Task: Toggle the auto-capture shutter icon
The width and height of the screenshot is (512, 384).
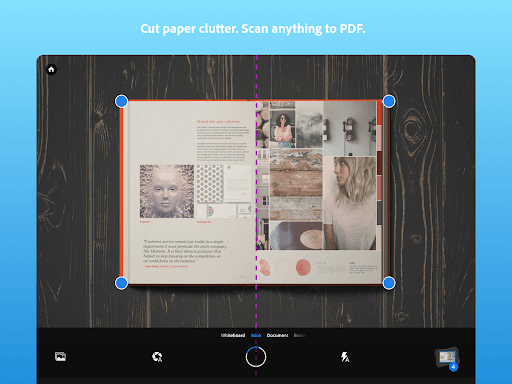Action: (157, 357)
